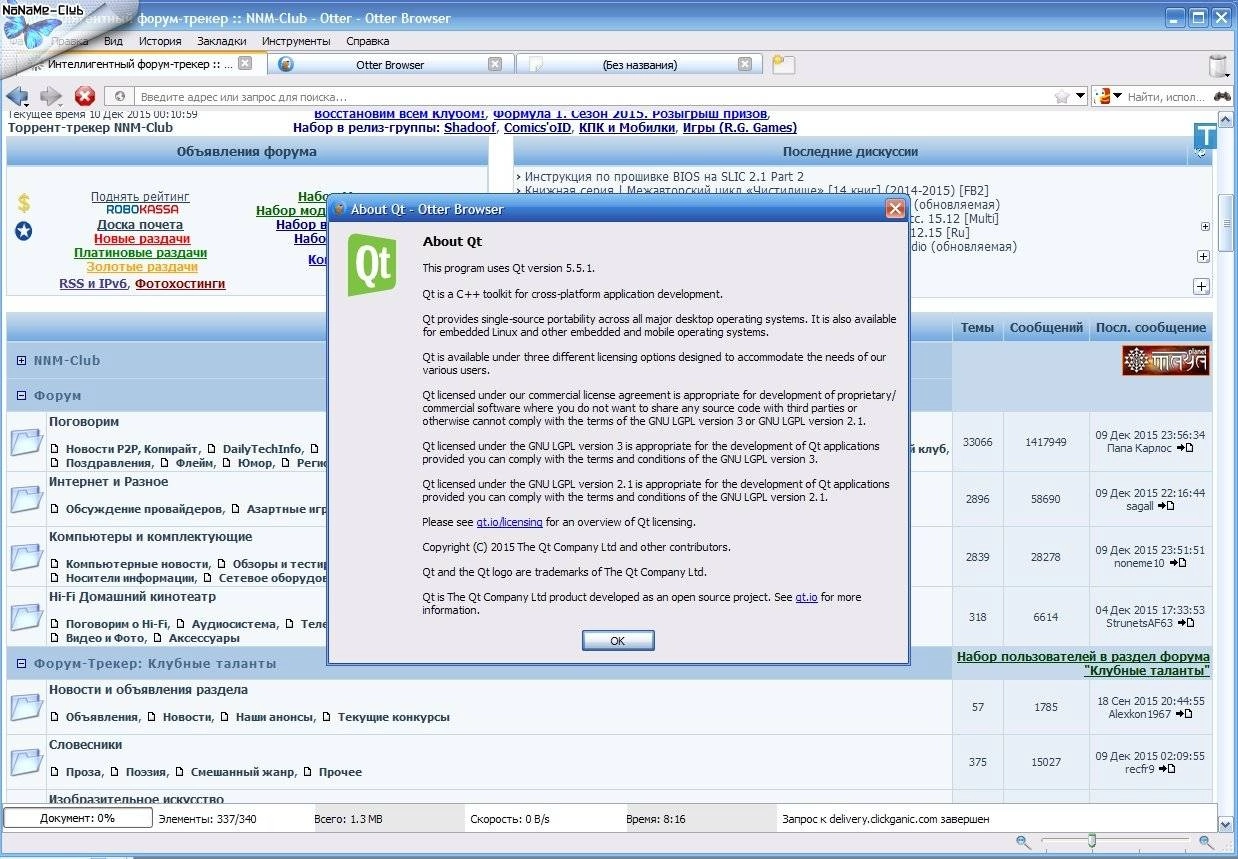Viewport: 1238px width, 859px height.
Task: Zoom out using the status bar magnifier minus
Action: tap(1023, 842)
